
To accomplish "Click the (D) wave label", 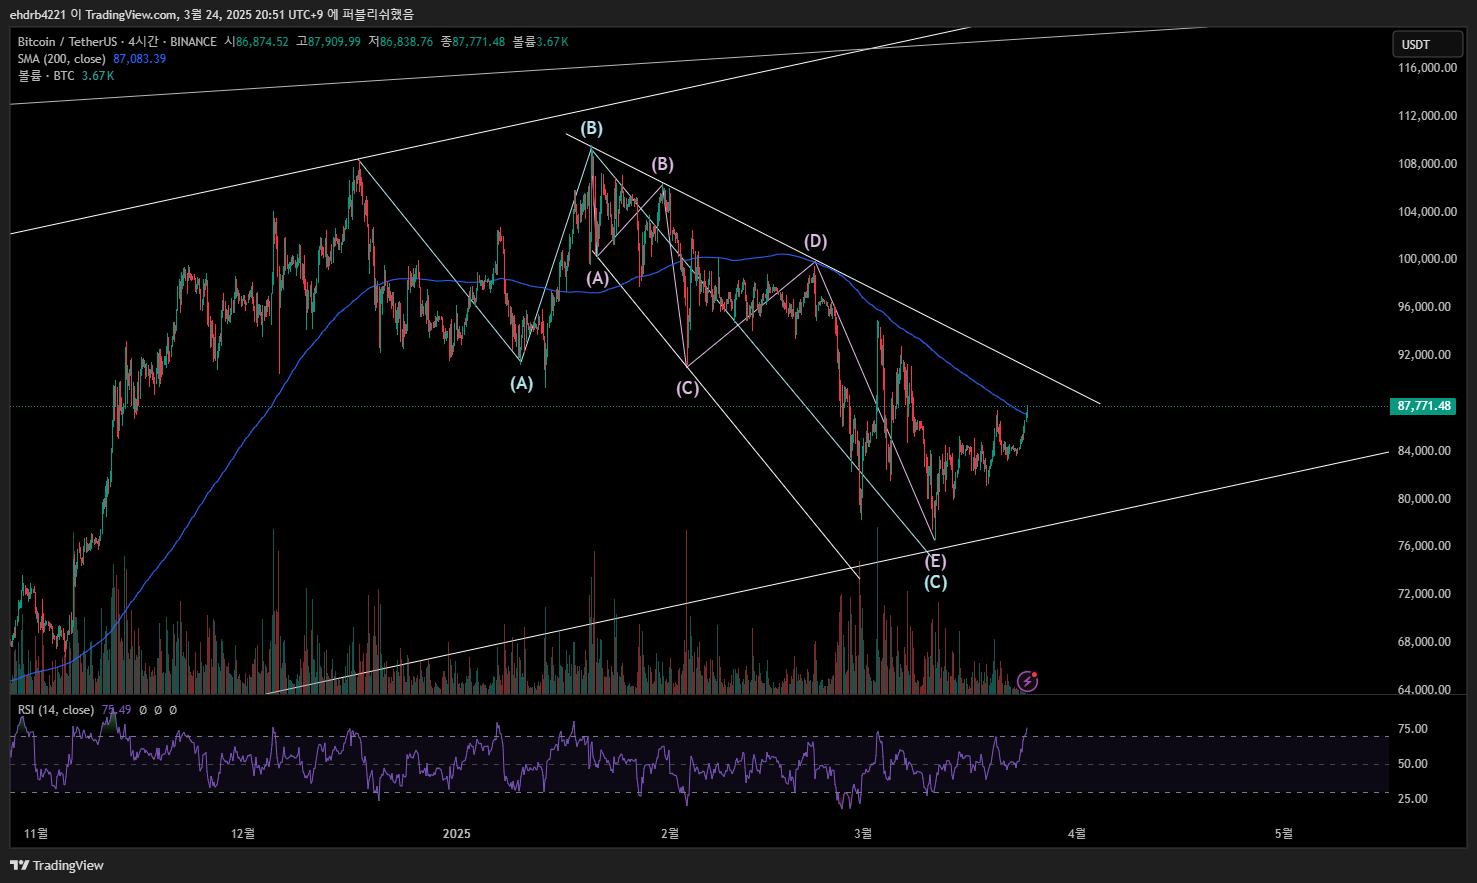I will (816, 241).
